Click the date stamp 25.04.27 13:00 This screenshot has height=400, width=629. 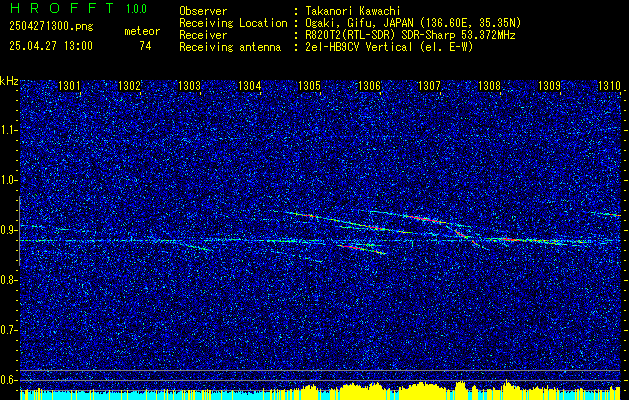click(51, 46)
